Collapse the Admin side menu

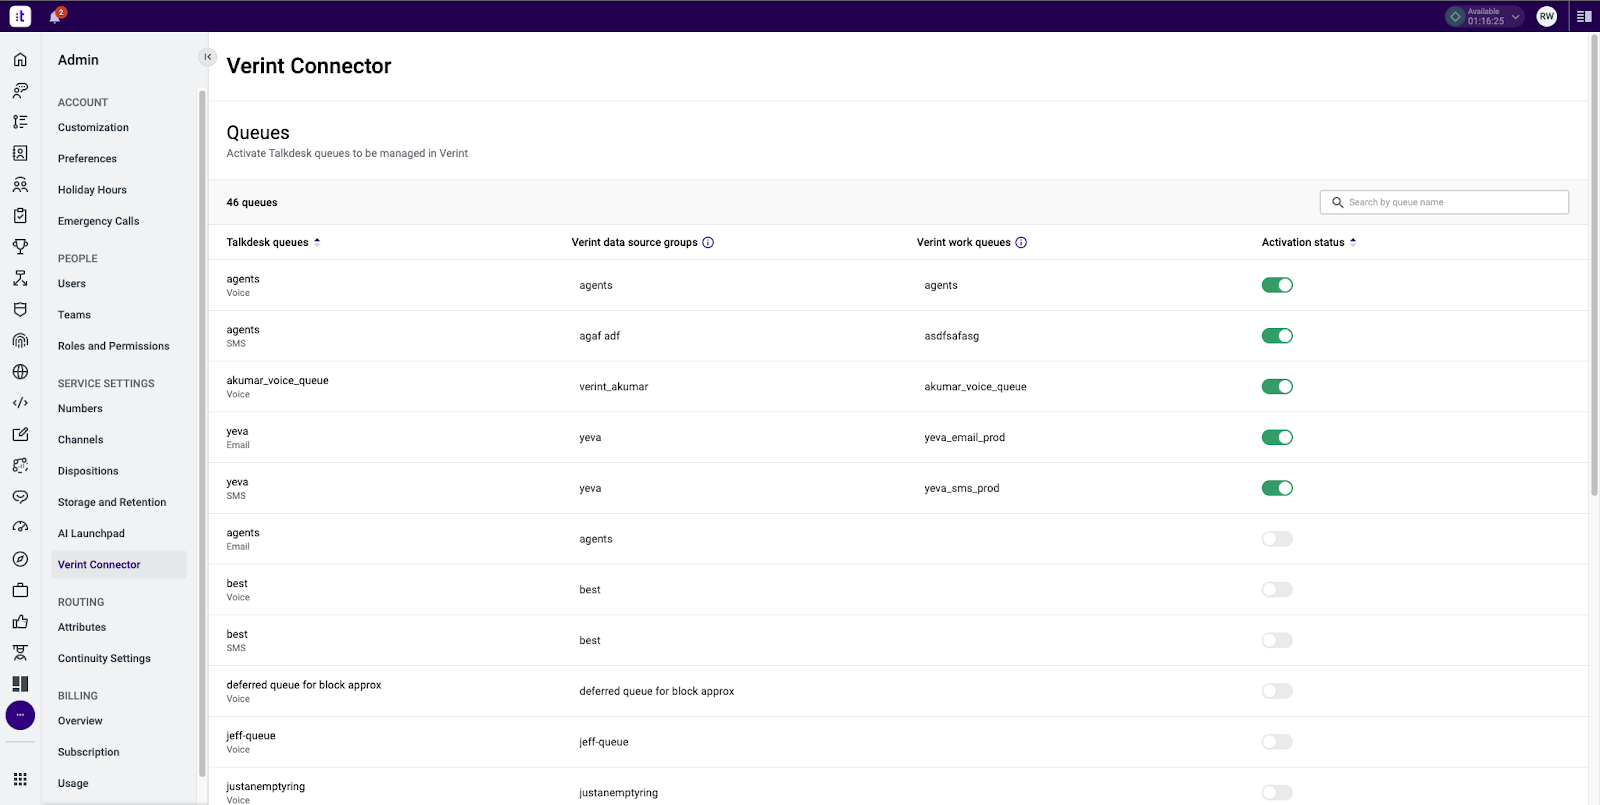pyautogui.click(x=207, y=57)
